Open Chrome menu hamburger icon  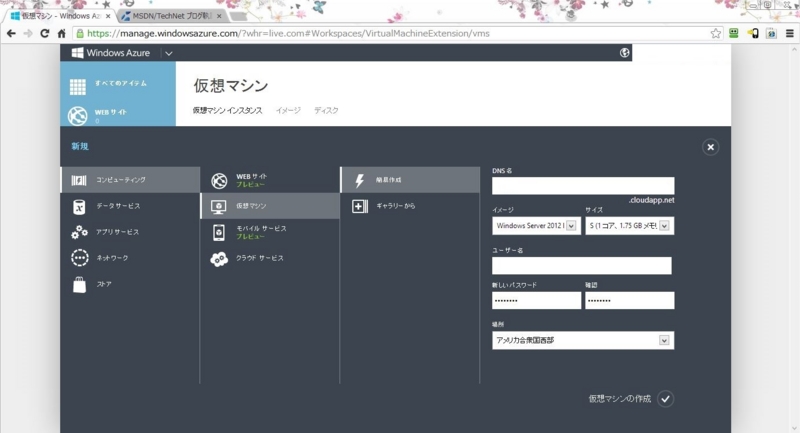click(x=789, y=34)
